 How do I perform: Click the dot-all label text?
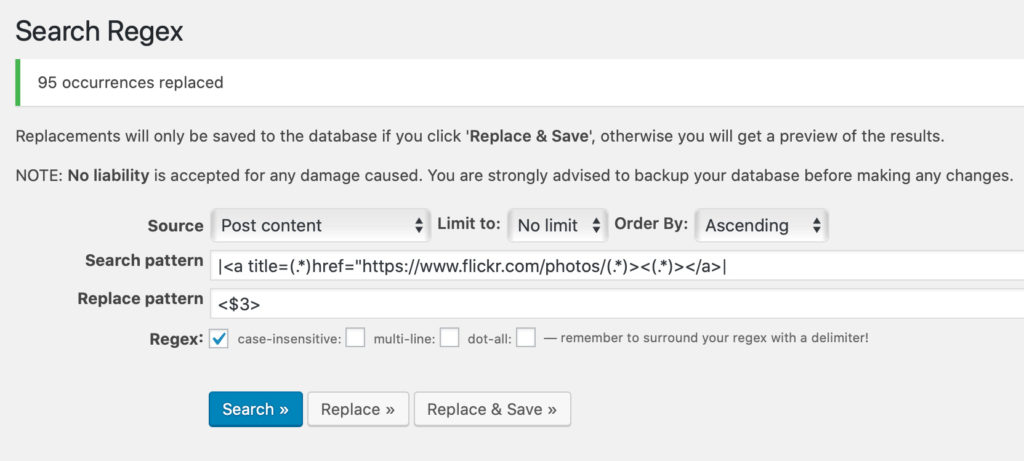pos(488,339)
